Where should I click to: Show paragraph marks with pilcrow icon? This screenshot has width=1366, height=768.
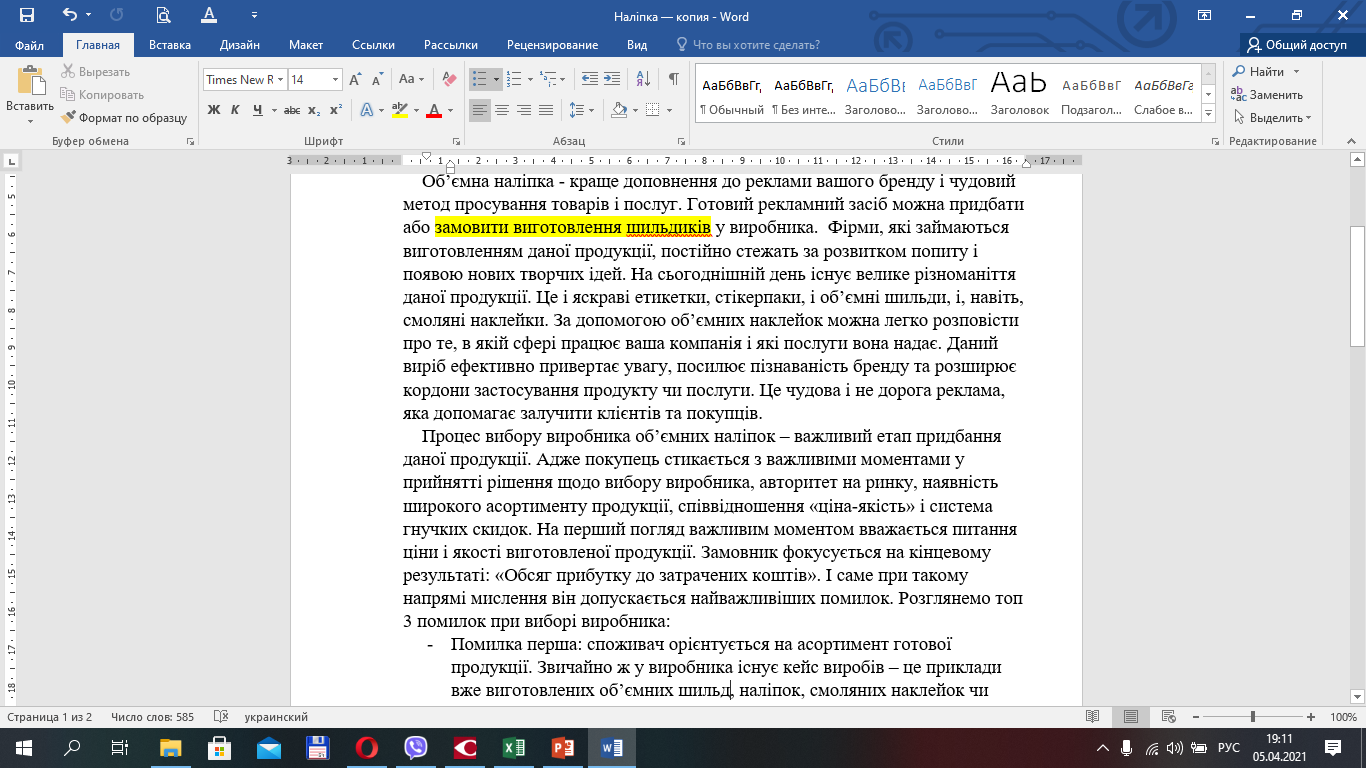[673, 79]
